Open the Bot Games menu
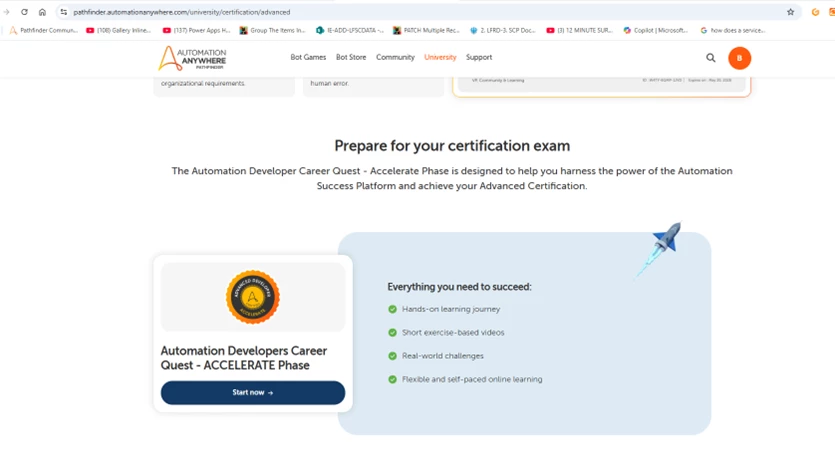 point(308,57)
